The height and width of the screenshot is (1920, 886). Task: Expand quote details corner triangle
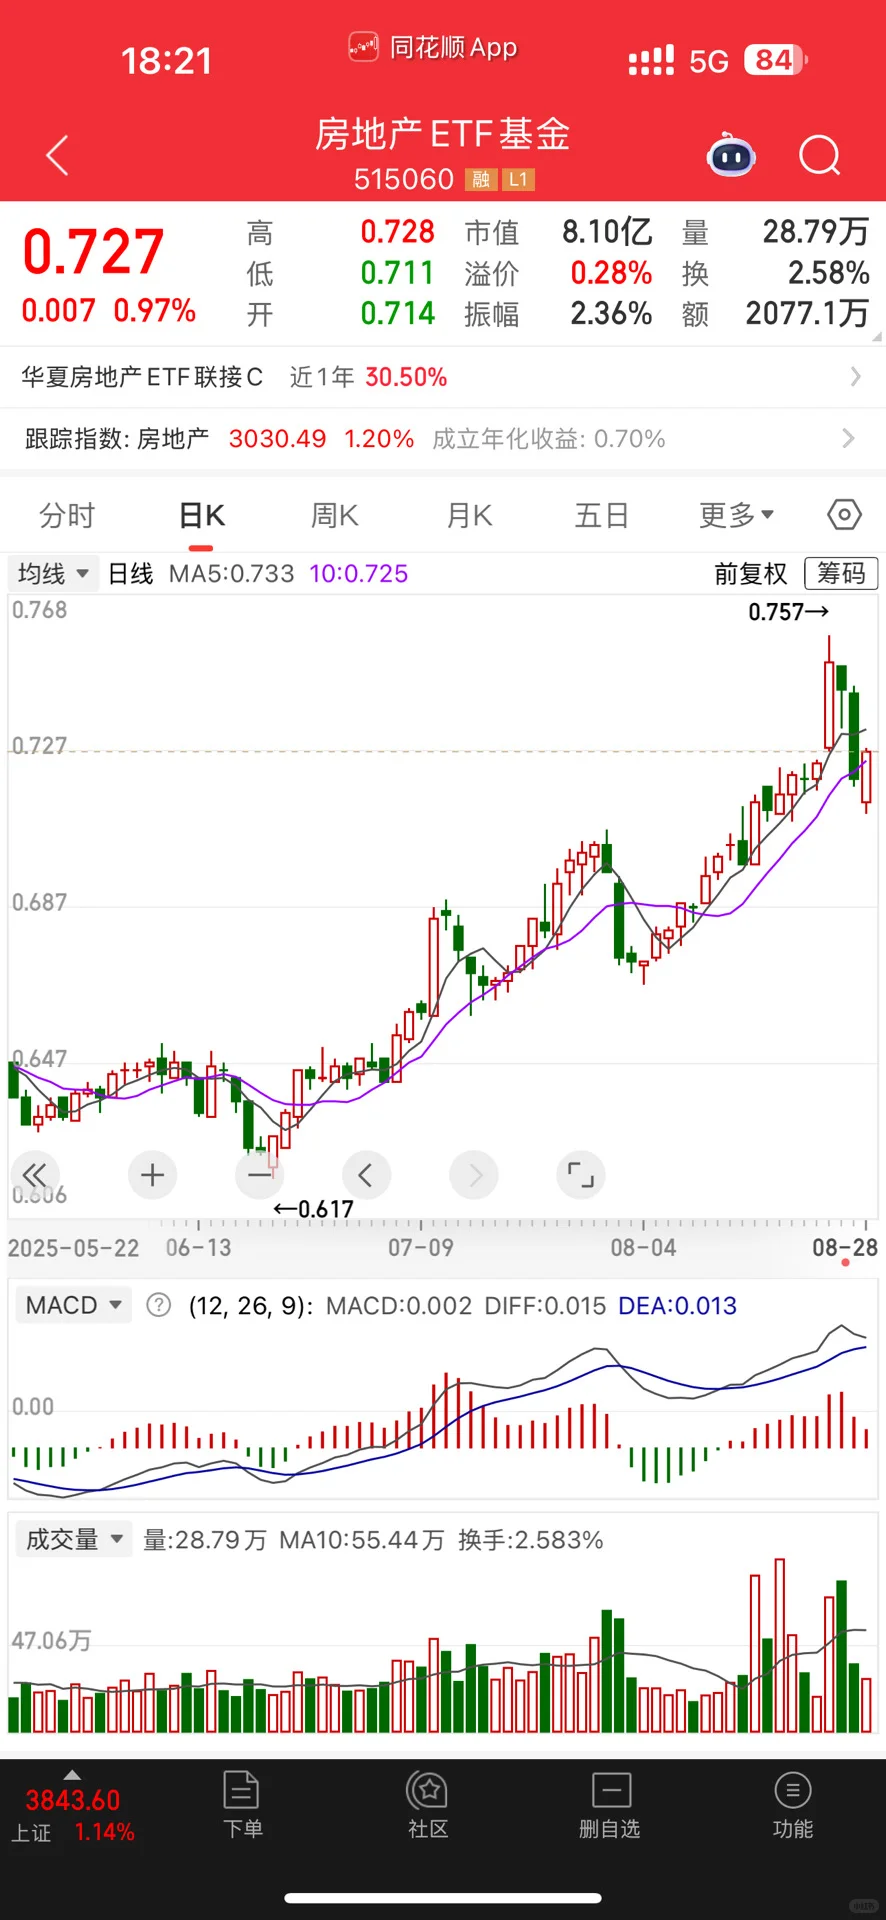(x=877, y=337)
